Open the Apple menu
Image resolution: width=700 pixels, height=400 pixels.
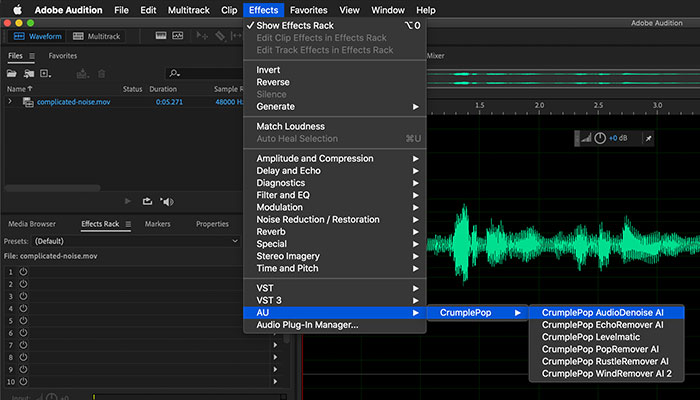[17, 10]
